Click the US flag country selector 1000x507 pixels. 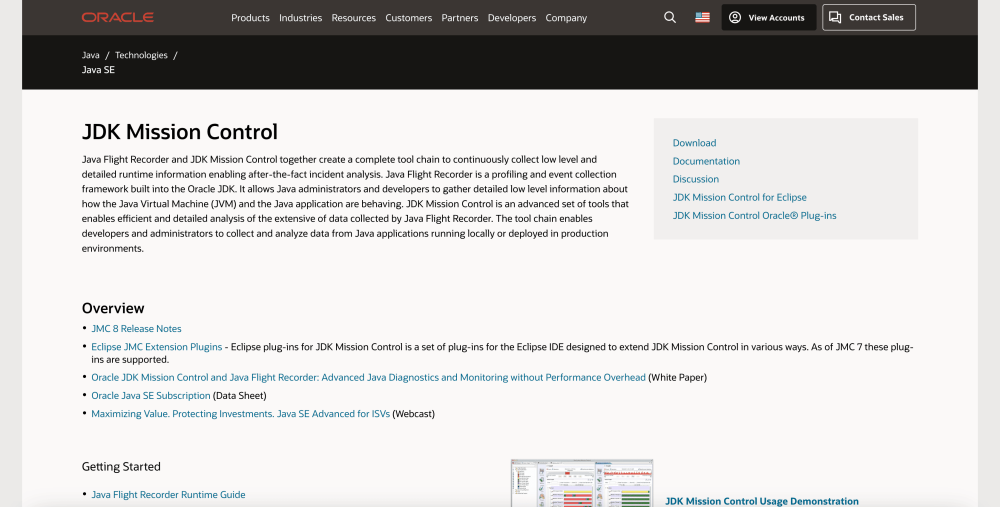pyautogui.click(x=702, y=17)
